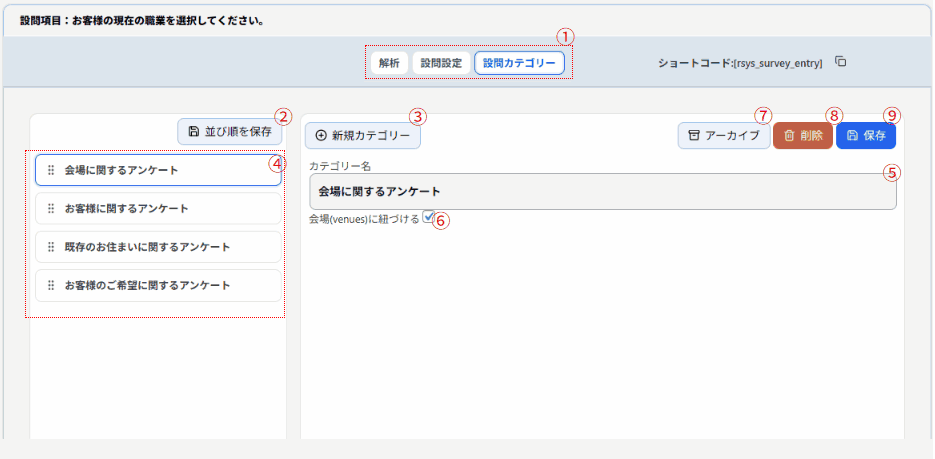Click the ショートコード text label
Image resolution: width=935 pixels, height=459 pixels.
(x=740, y=63)
